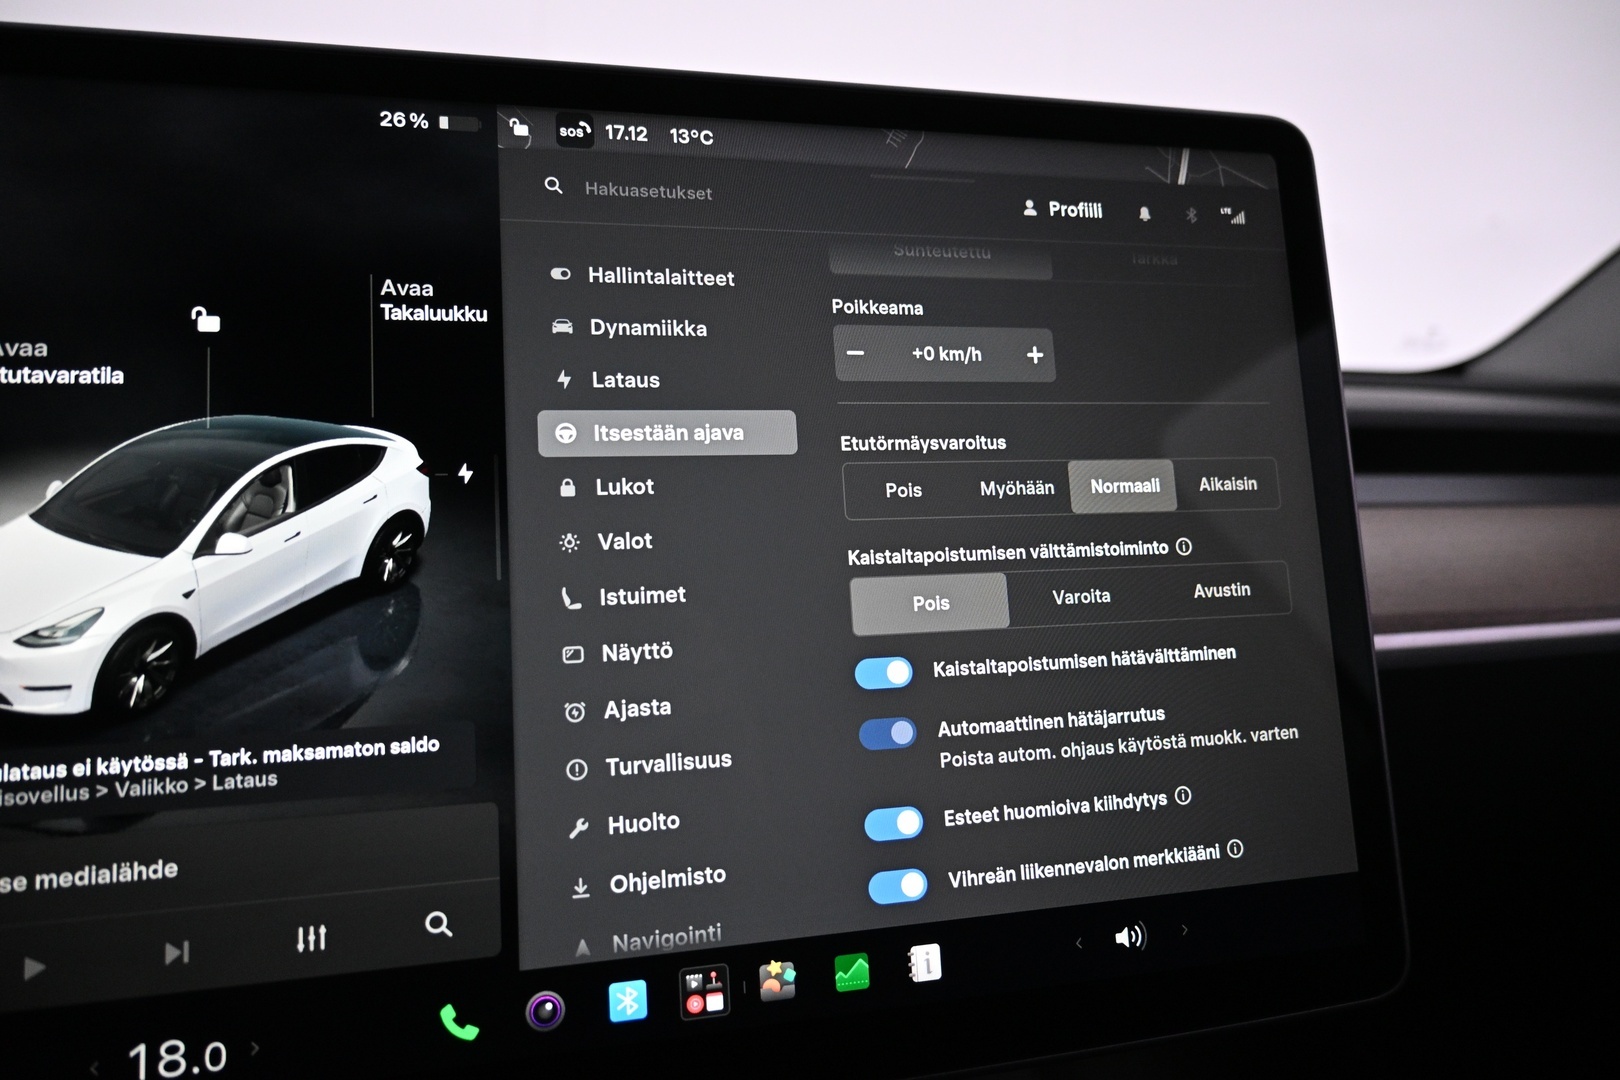Set Etutörmäysvaroitus to Myöhään

(1016, 488)
